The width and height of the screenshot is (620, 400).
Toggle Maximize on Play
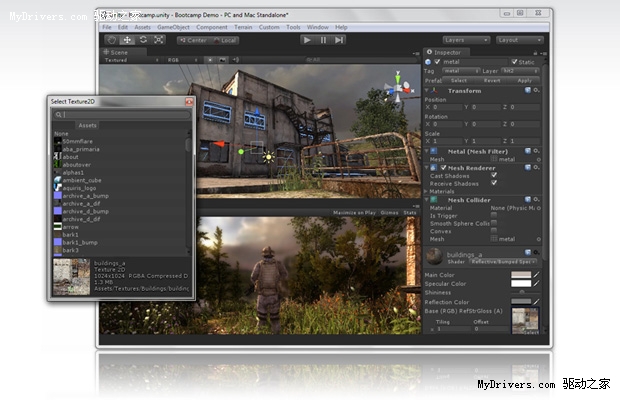[x=354, y=213]
